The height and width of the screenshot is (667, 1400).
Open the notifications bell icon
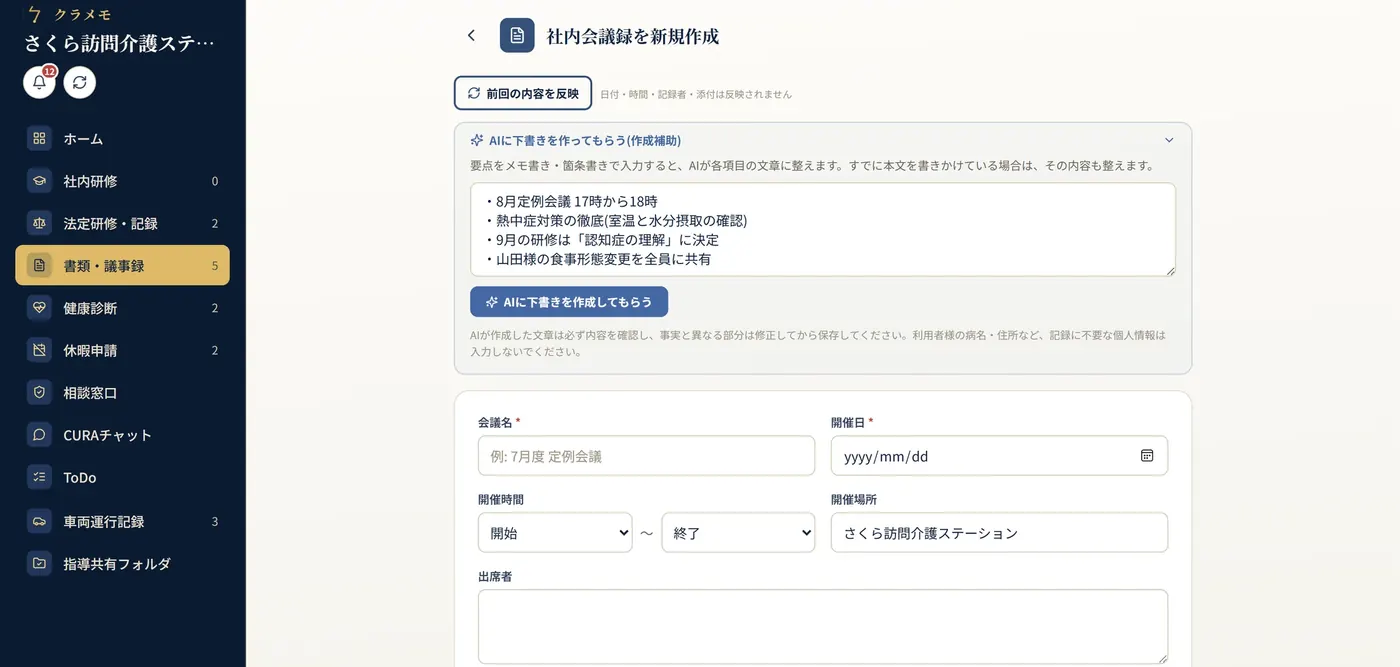(x=39, y=82)
